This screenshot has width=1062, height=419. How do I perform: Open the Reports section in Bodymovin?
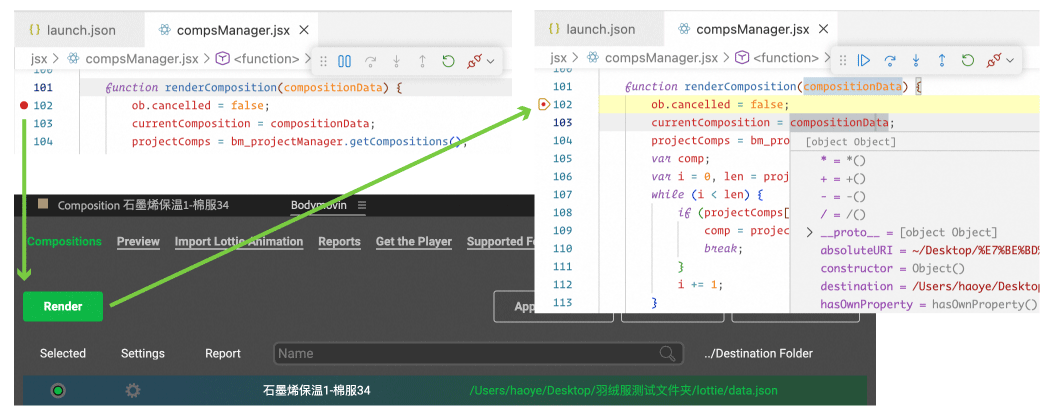339,242
